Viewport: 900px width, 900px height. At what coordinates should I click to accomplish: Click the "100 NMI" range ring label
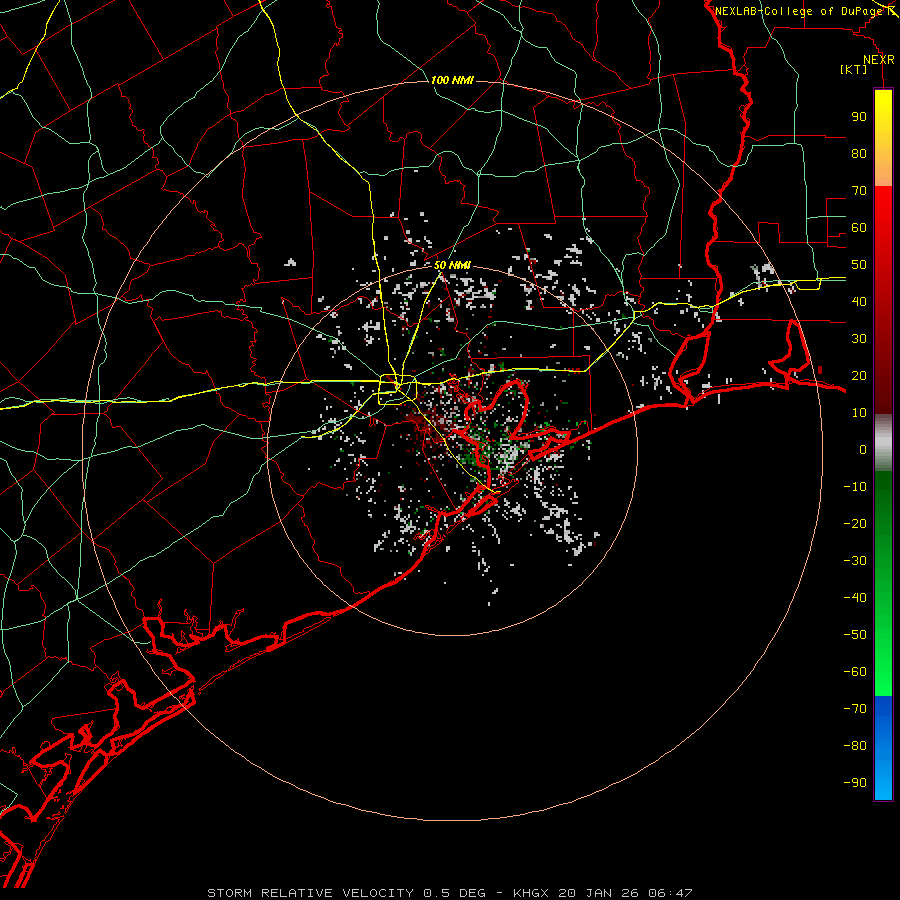point(452,80)
